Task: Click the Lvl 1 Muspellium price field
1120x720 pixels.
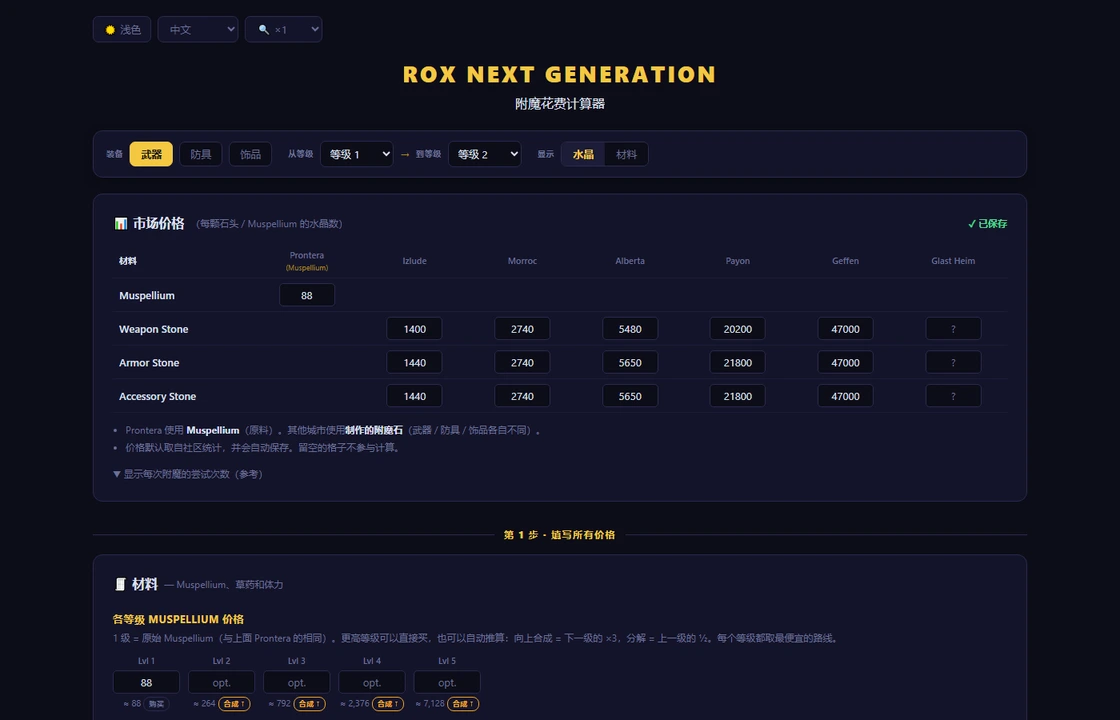Action: click(146, 682)
